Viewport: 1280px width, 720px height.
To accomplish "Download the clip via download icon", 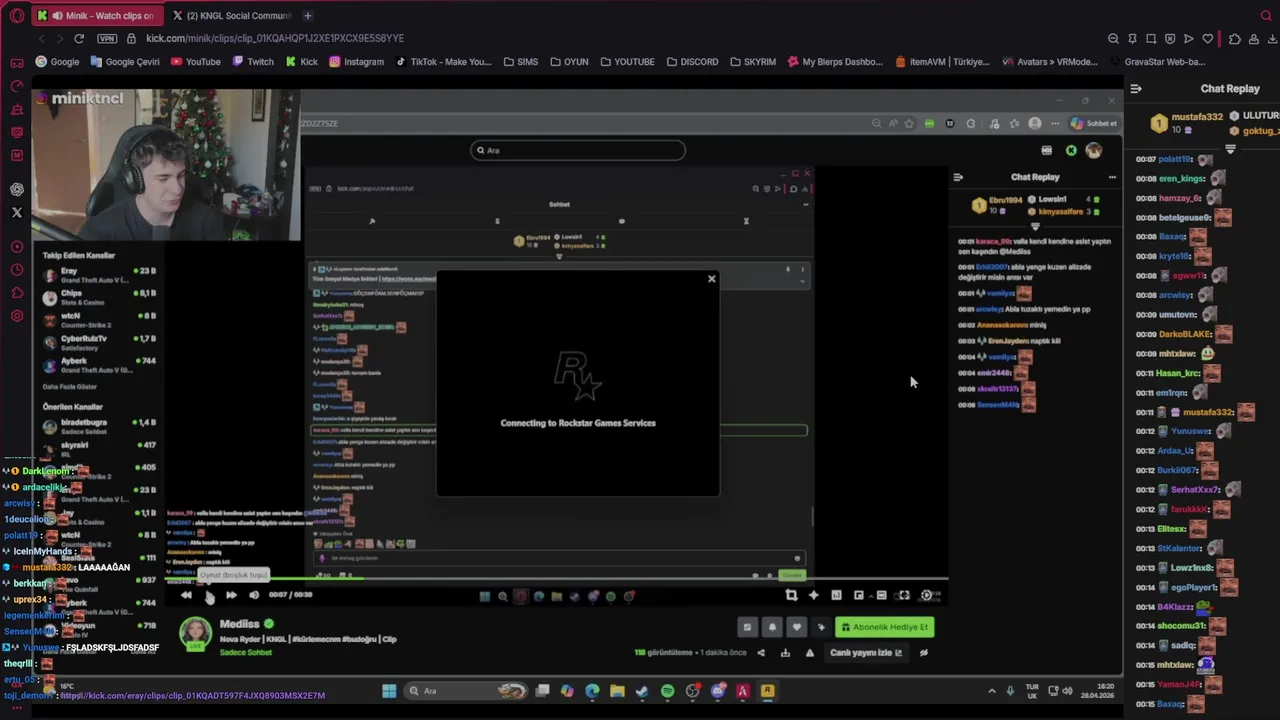I will [785, 653].
